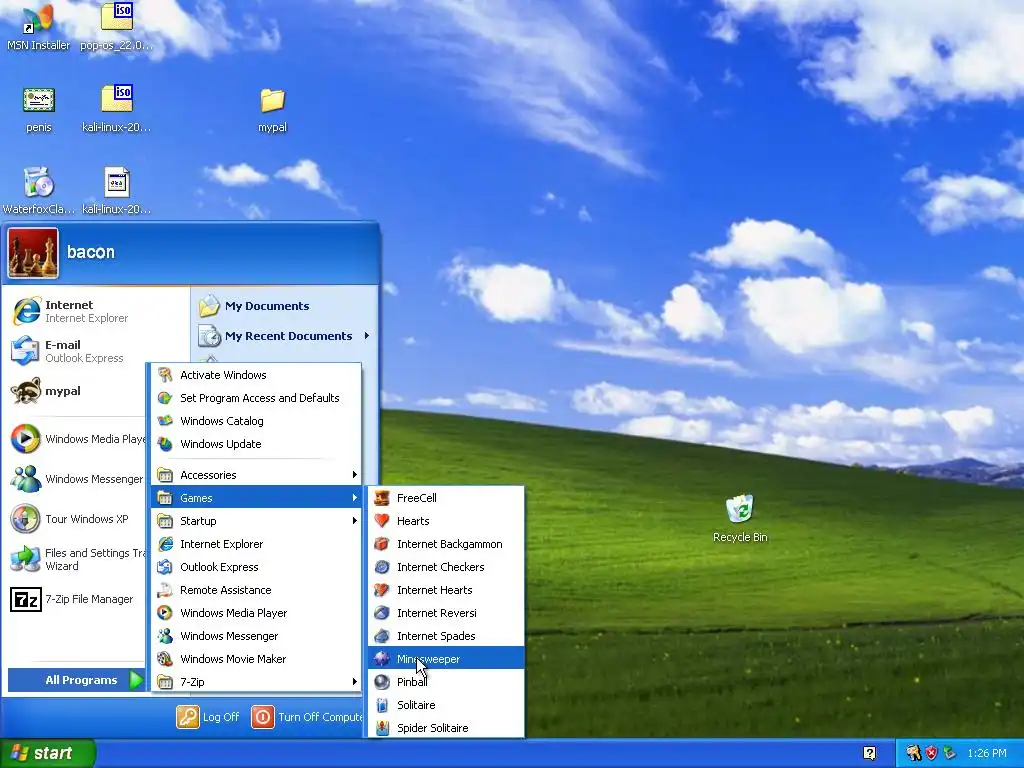Click the user account chess picture
This screenshot has width=1024, height=768.
33,253
